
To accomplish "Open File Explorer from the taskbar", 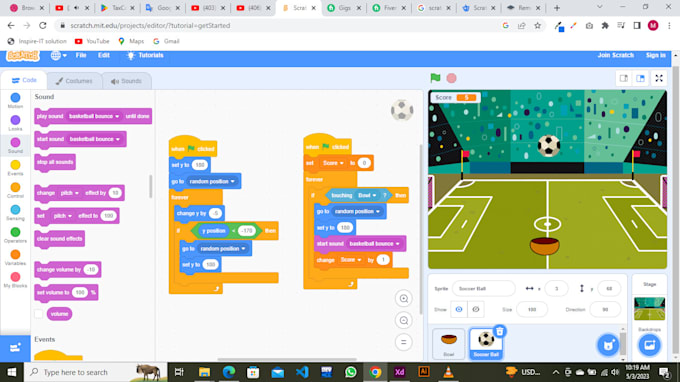I will click(x=204, y=372).
